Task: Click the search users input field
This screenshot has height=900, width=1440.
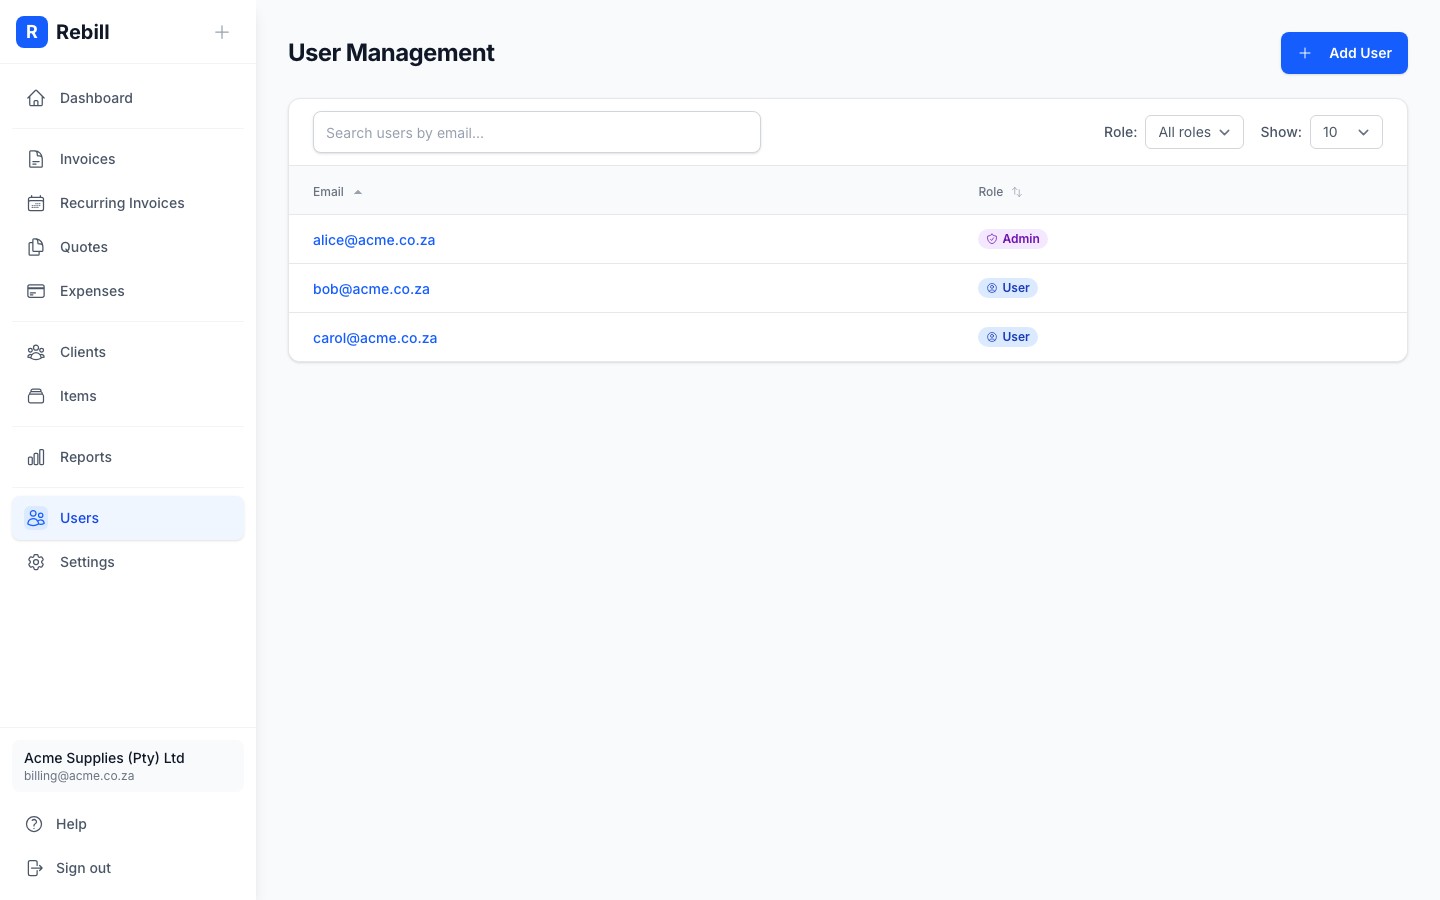Action: (537, 132)
